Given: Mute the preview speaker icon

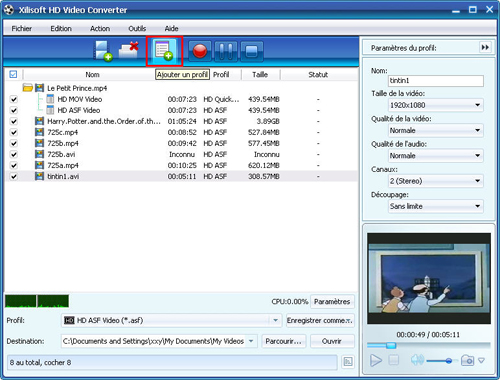Looking at the screenshot, I should (417, 360).
